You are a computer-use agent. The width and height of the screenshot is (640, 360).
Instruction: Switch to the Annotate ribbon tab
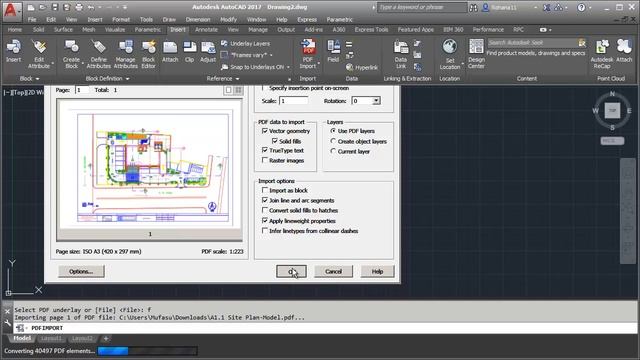206,29
